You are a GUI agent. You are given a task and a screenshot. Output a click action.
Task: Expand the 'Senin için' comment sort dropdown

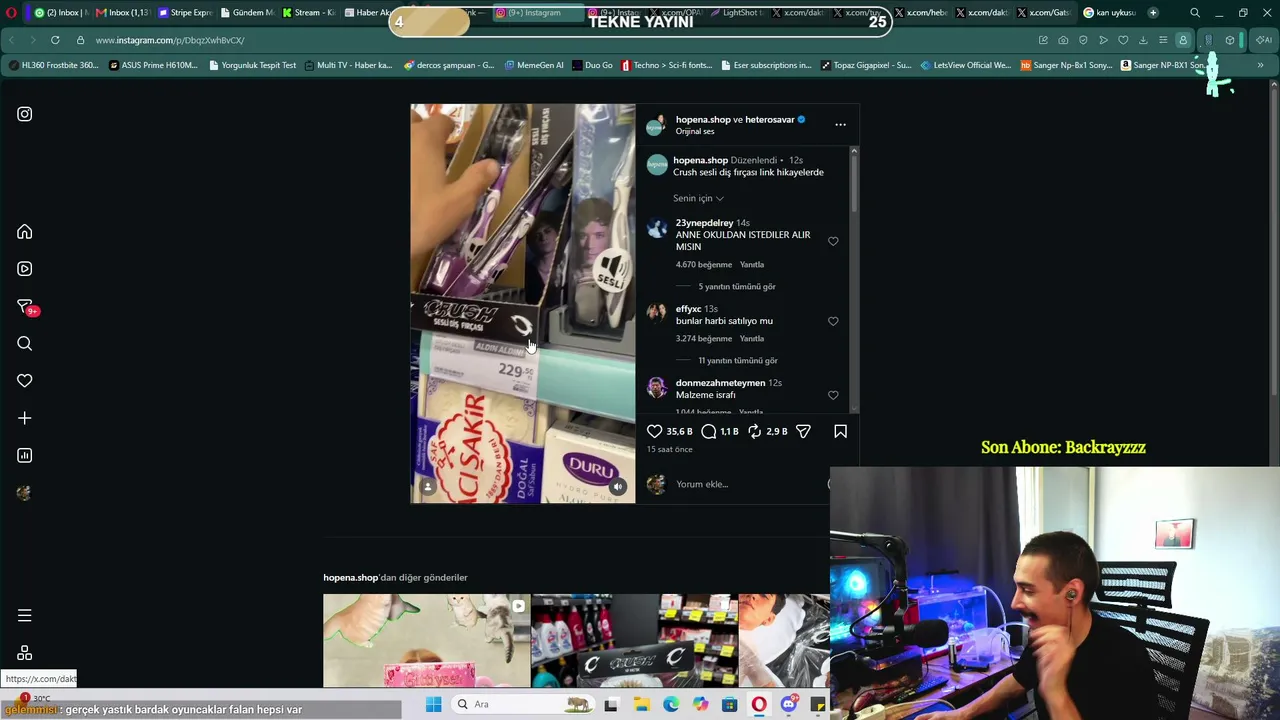coord(698,198)
